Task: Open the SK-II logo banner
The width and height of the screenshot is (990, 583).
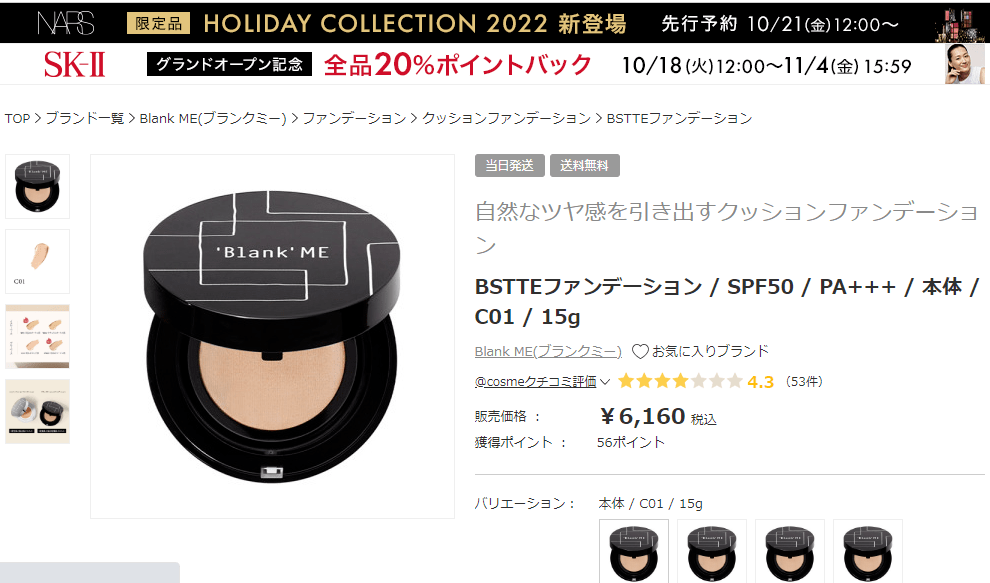Action: coord(75,64)
